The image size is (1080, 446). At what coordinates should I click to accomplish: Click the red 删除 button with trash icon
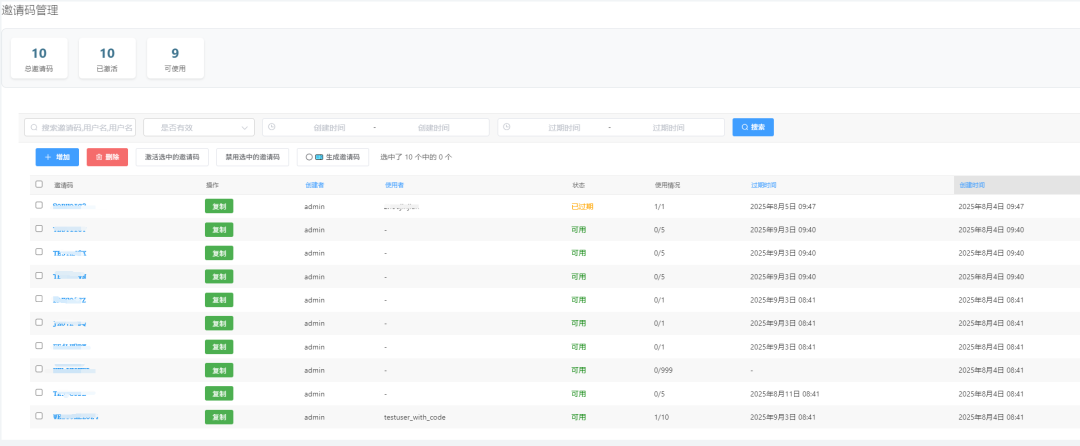(x=107, y=157)
